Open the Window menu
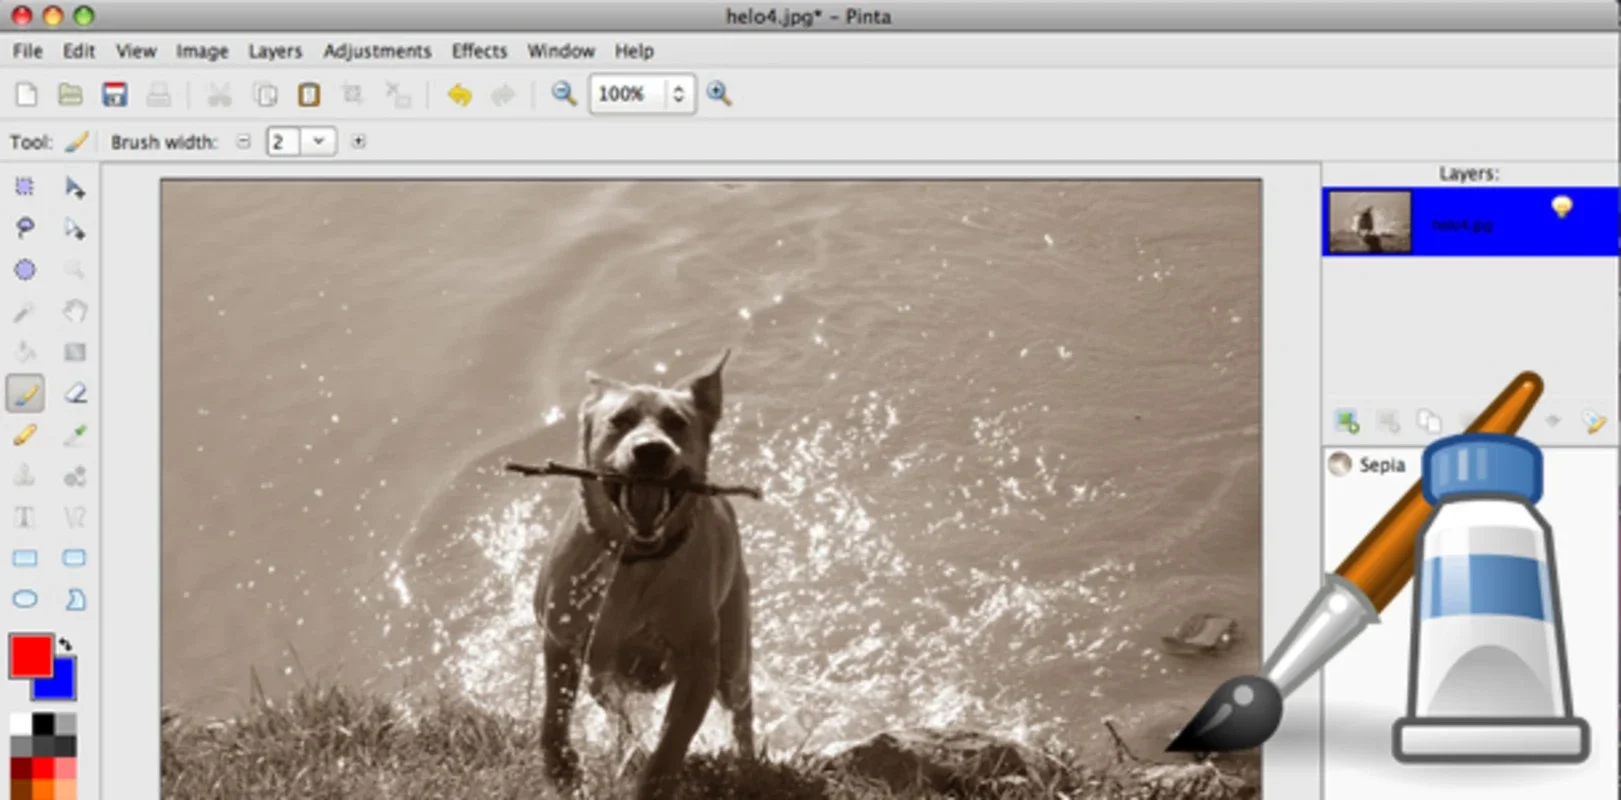 (561, 51)
